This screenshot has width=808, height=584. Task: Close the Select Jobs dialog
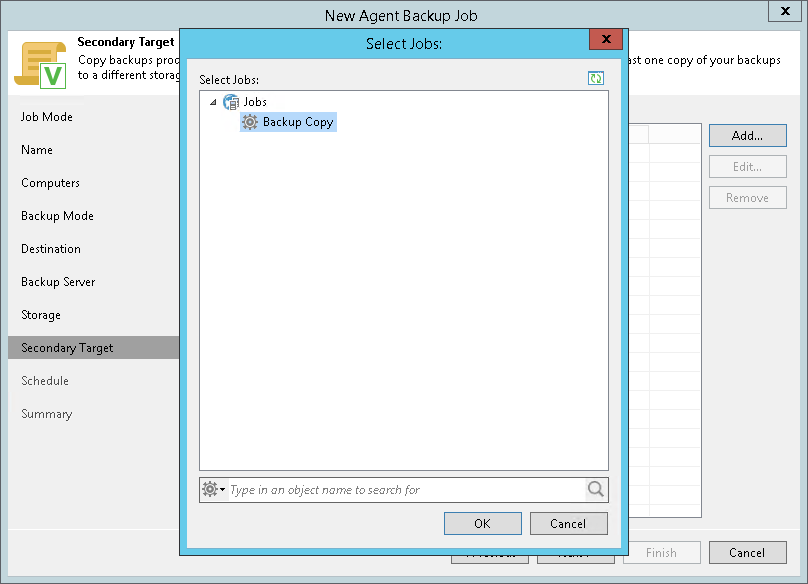[606, 39]
